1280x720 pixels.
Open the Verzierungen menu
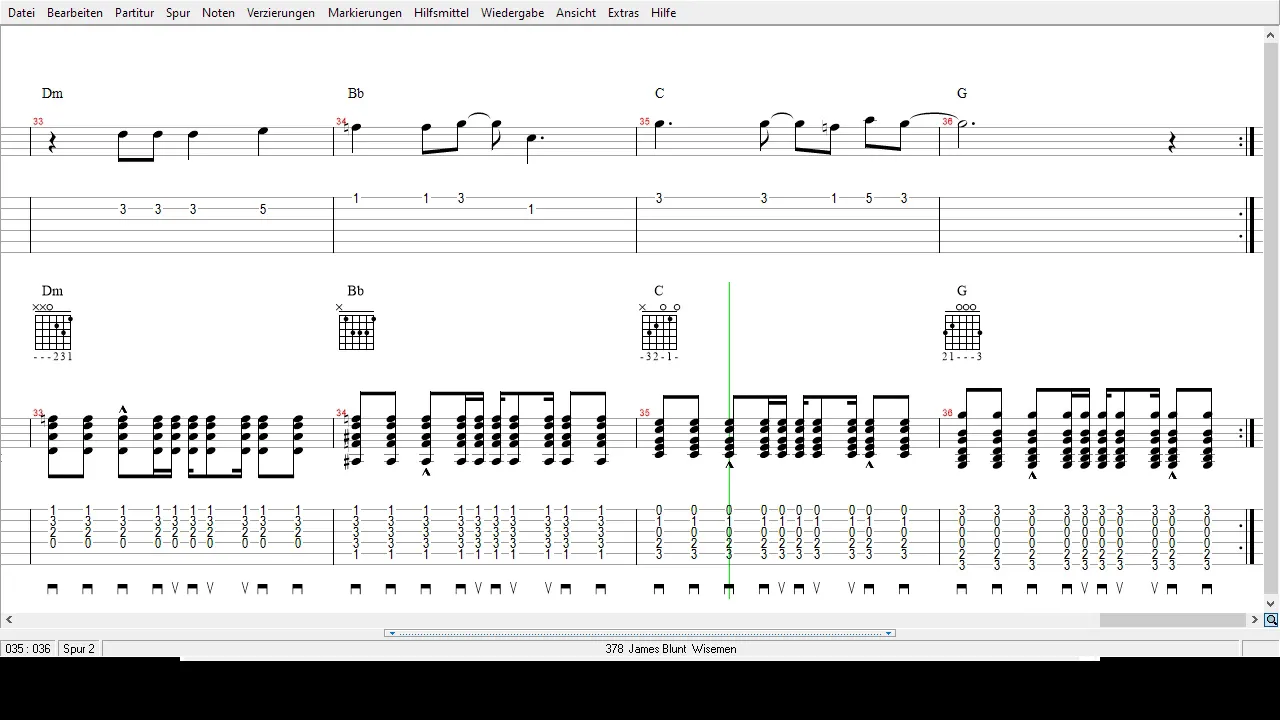click(x=281, y=13)
